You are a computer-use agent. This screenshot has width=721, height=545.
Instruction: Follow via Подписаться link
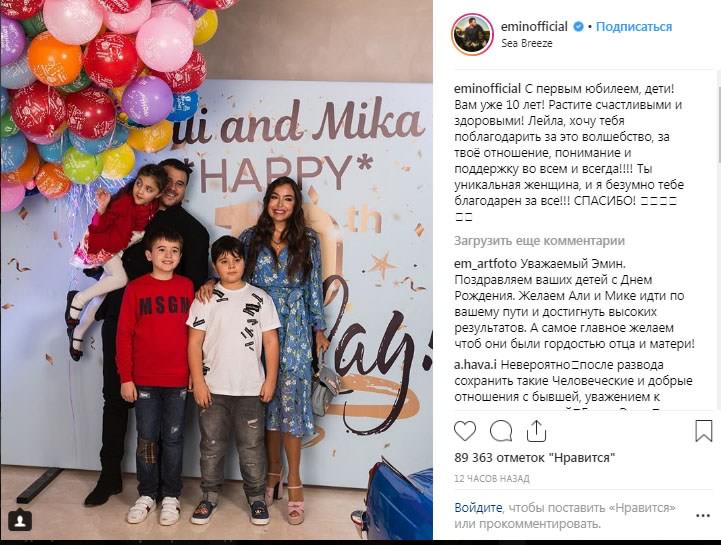tap(634, 27)
